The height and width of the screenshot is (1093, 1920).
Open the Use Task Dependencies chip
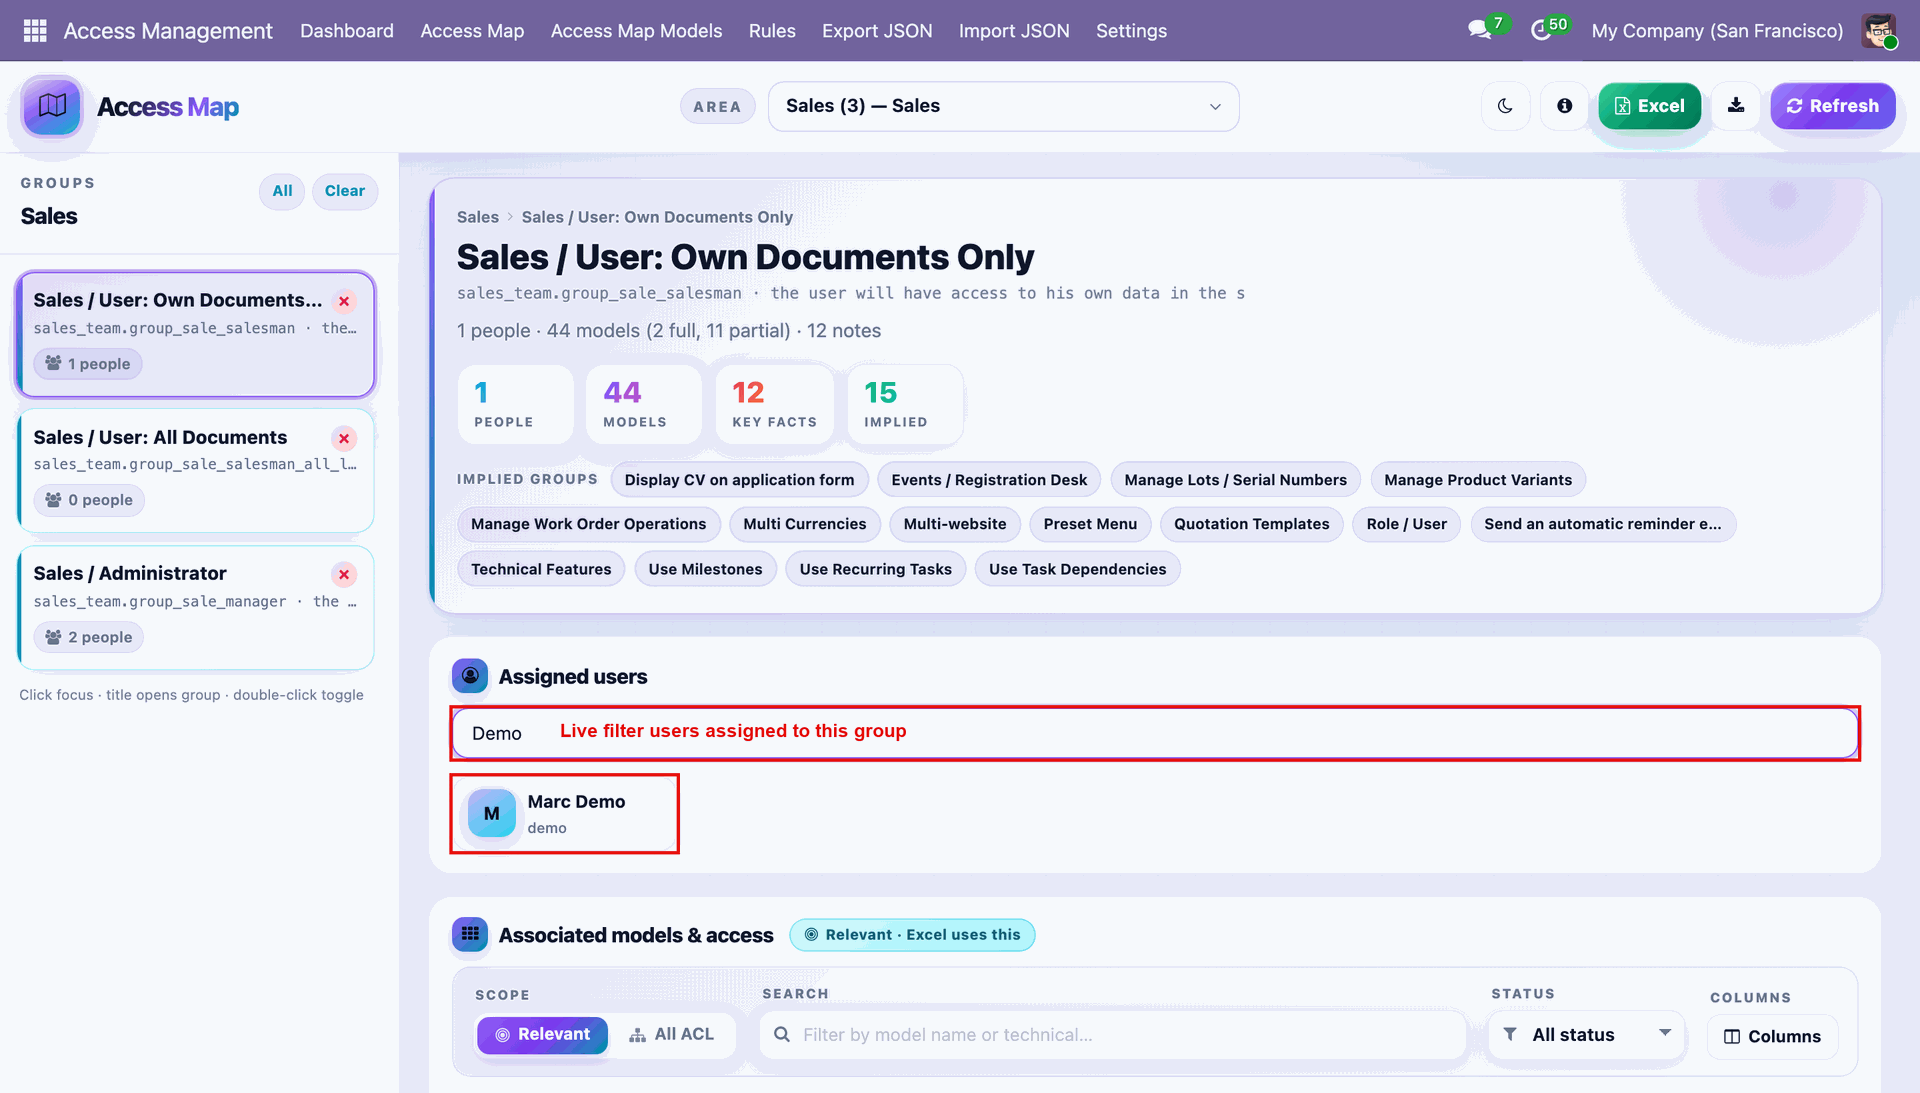click(1077, 569)
